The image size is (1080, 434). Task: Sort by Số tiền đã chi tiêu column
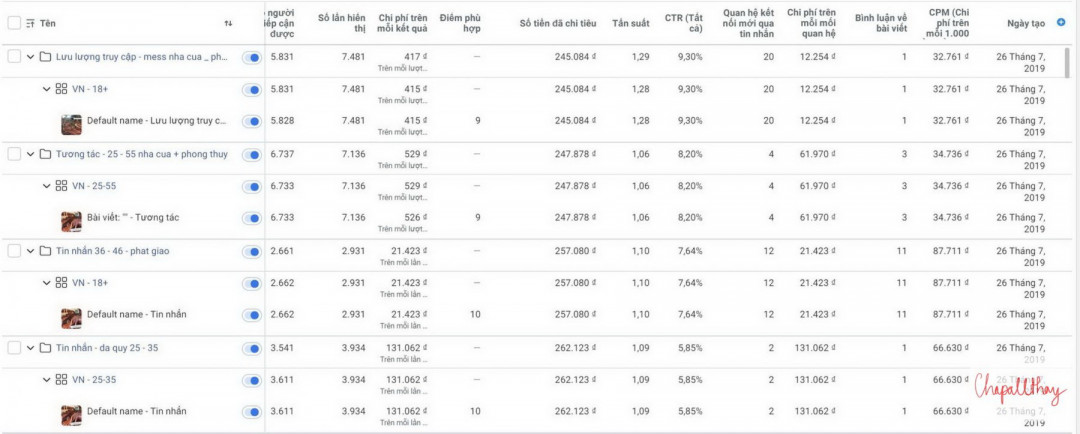[x=558, y=23]
